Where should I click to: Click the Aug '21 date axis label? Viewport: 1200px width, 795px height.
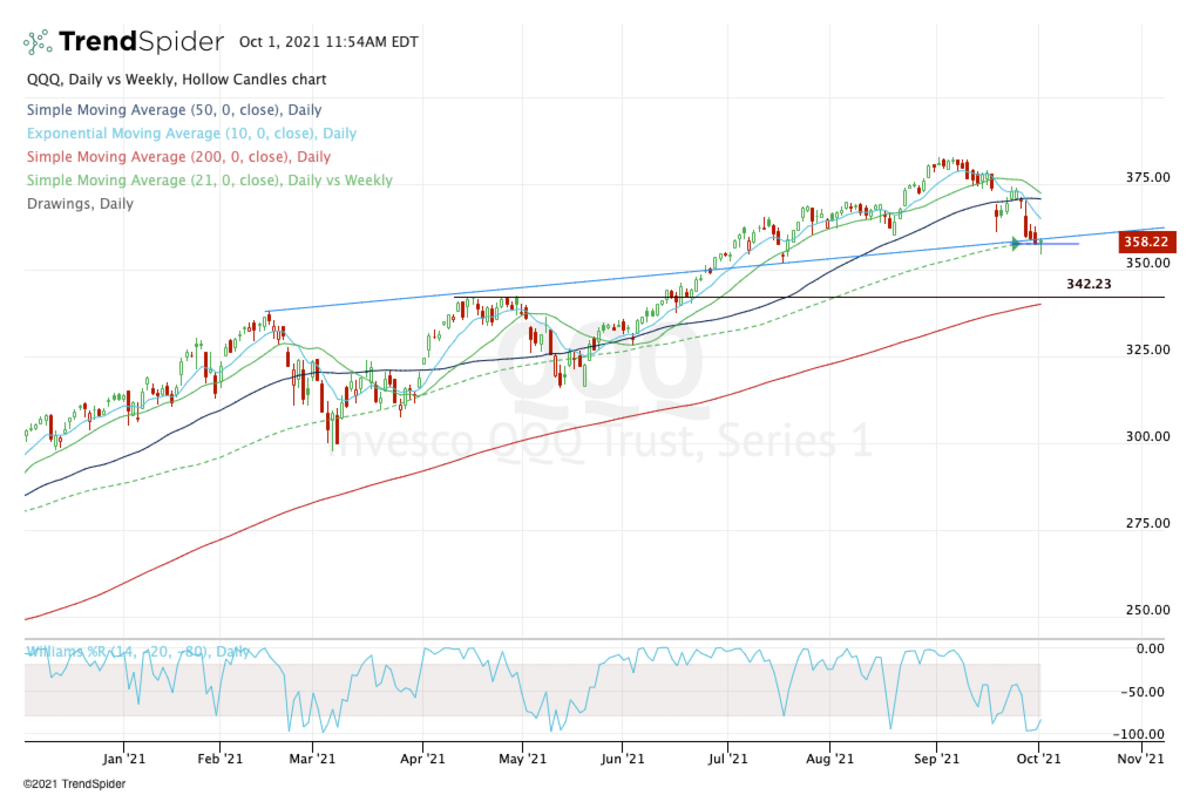point(831,759)
